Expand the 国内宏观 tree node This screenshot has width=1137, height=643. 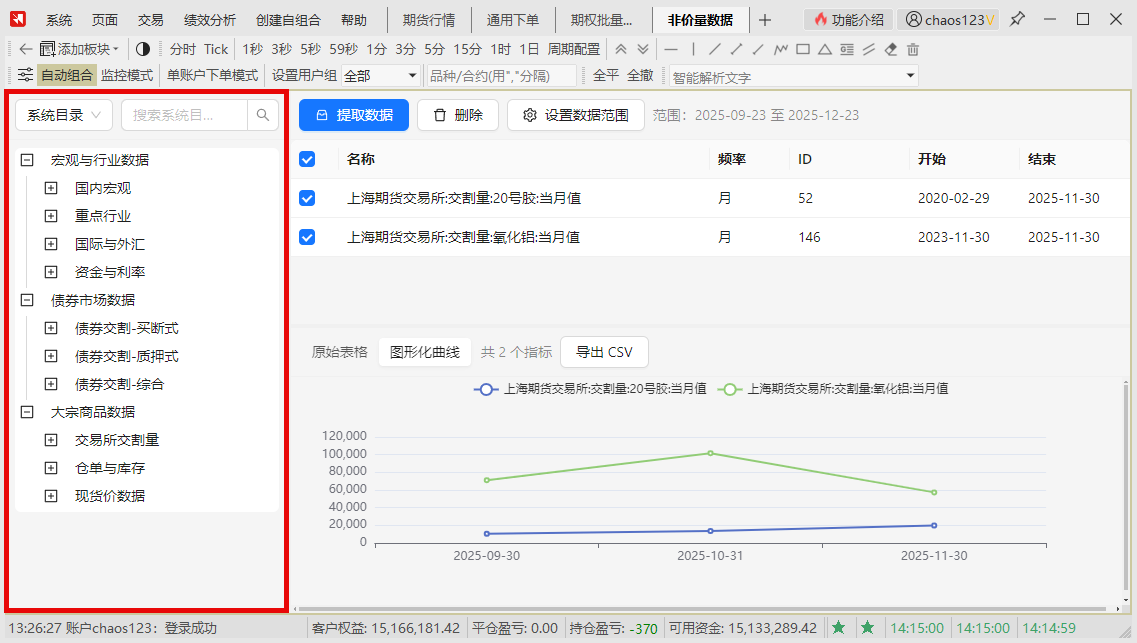(51, 188)
